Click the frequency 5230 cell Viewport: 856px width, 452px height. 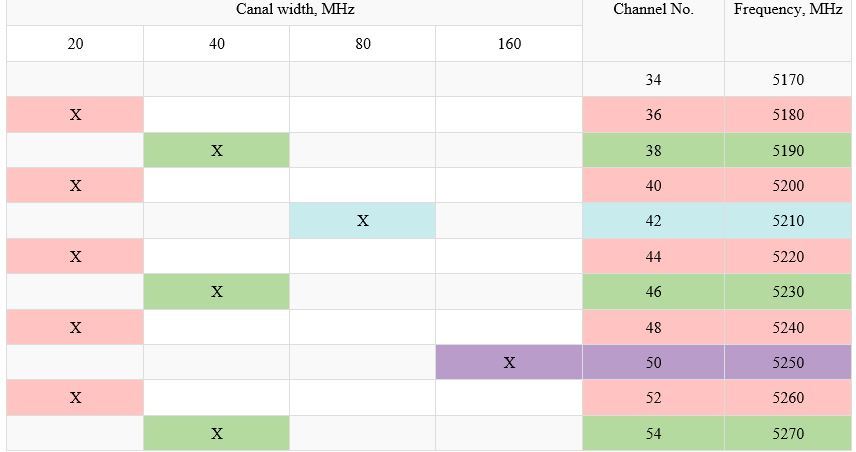[x=788, y=292]
